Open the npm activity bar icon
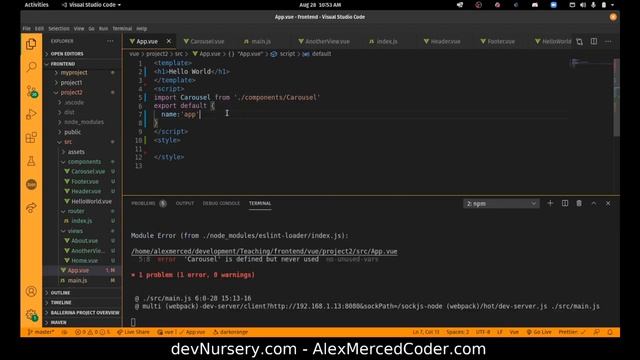This screenshot has width=640, height=360. coord(31,184)
